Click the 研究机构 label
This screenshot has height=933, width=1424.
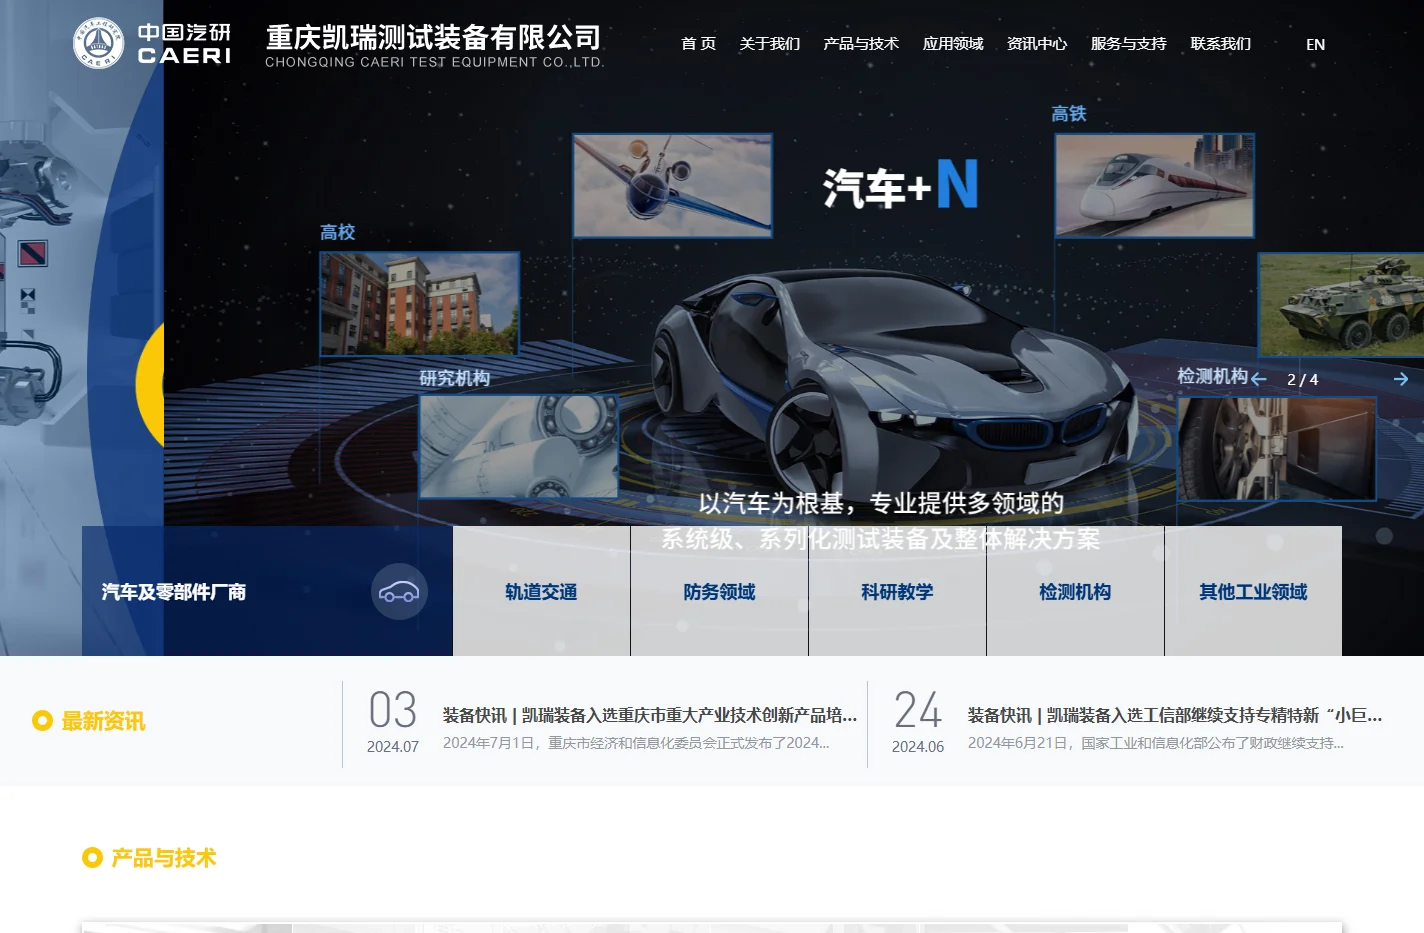pos(455,378)
